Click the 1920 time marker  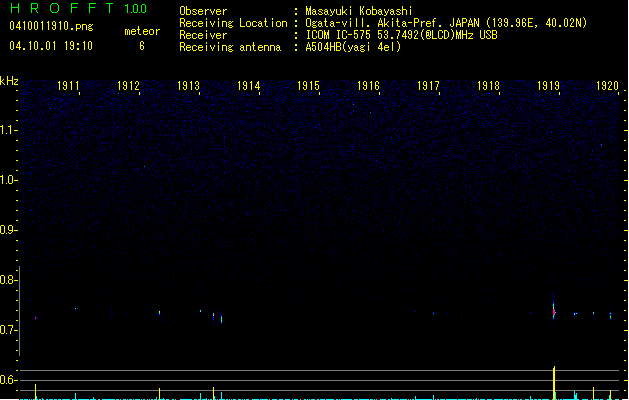coord(607,86)
